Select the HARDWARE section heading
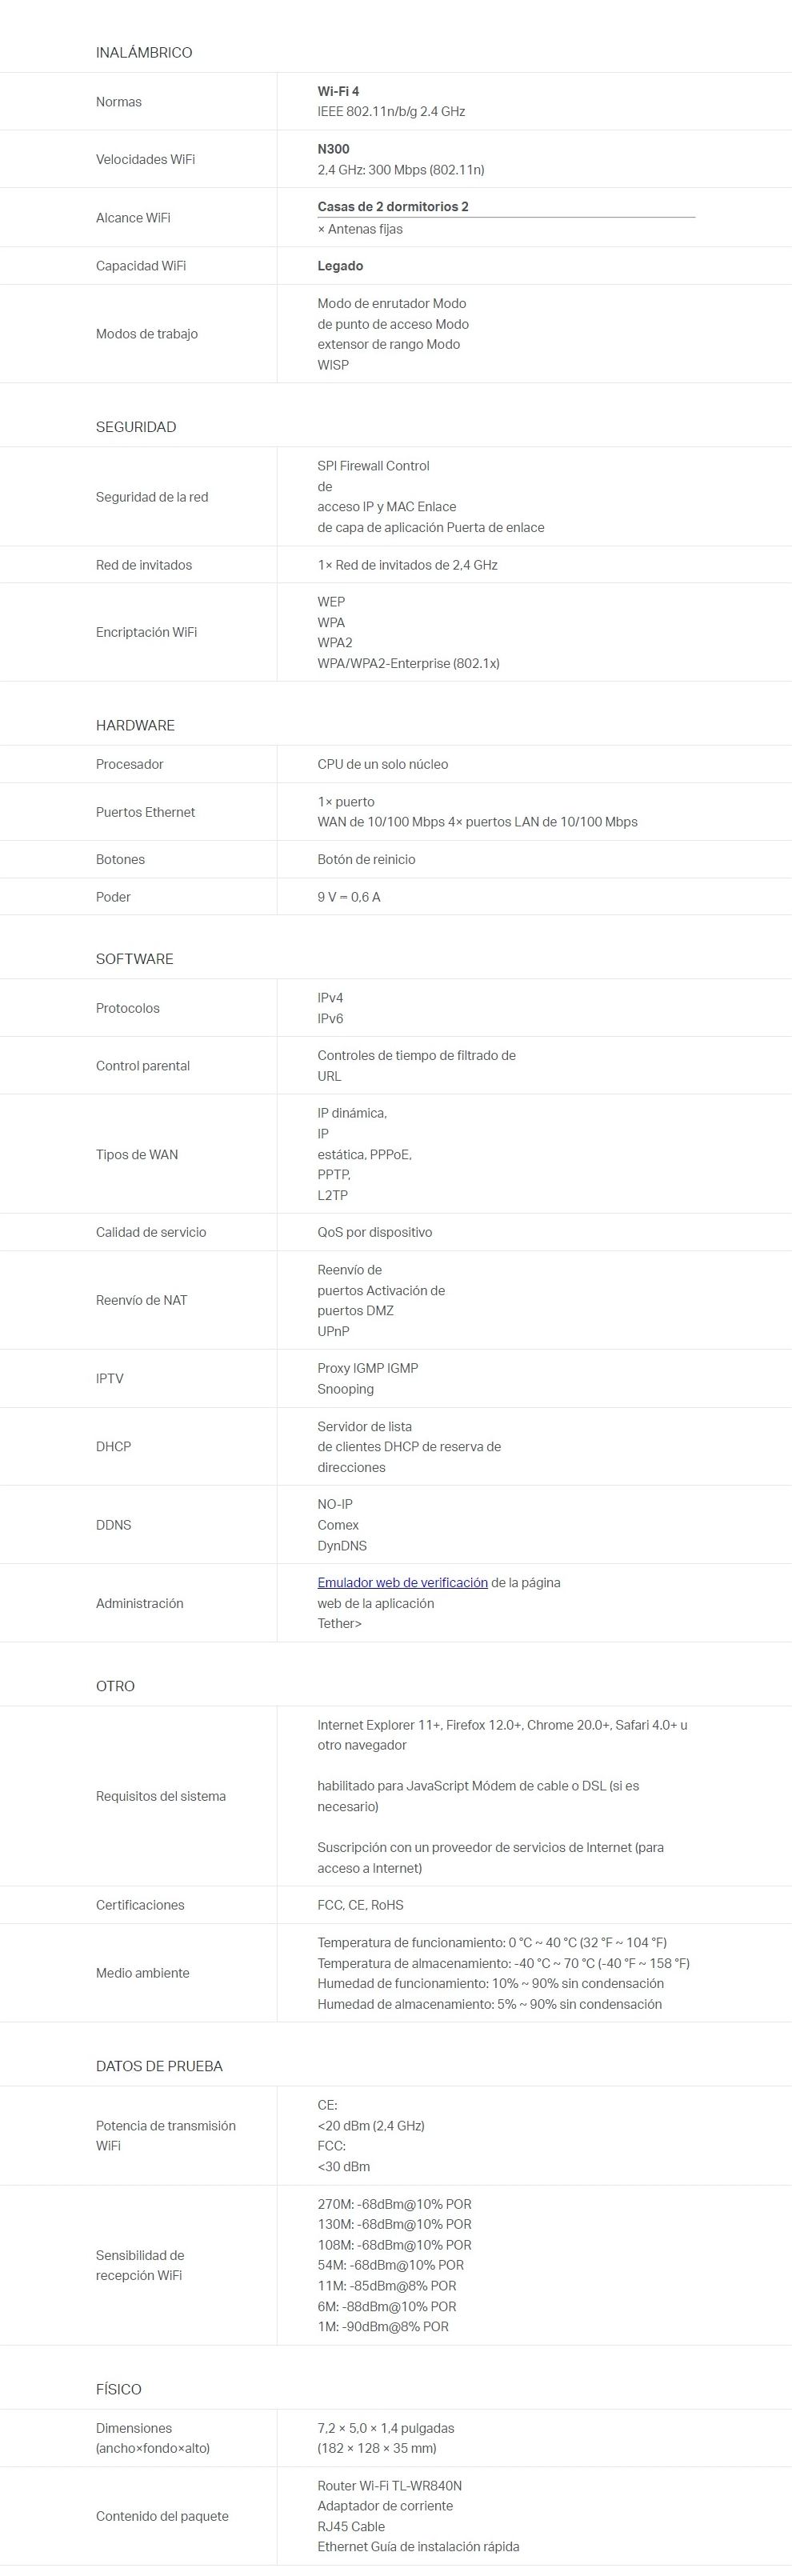 tap(135, 725)
